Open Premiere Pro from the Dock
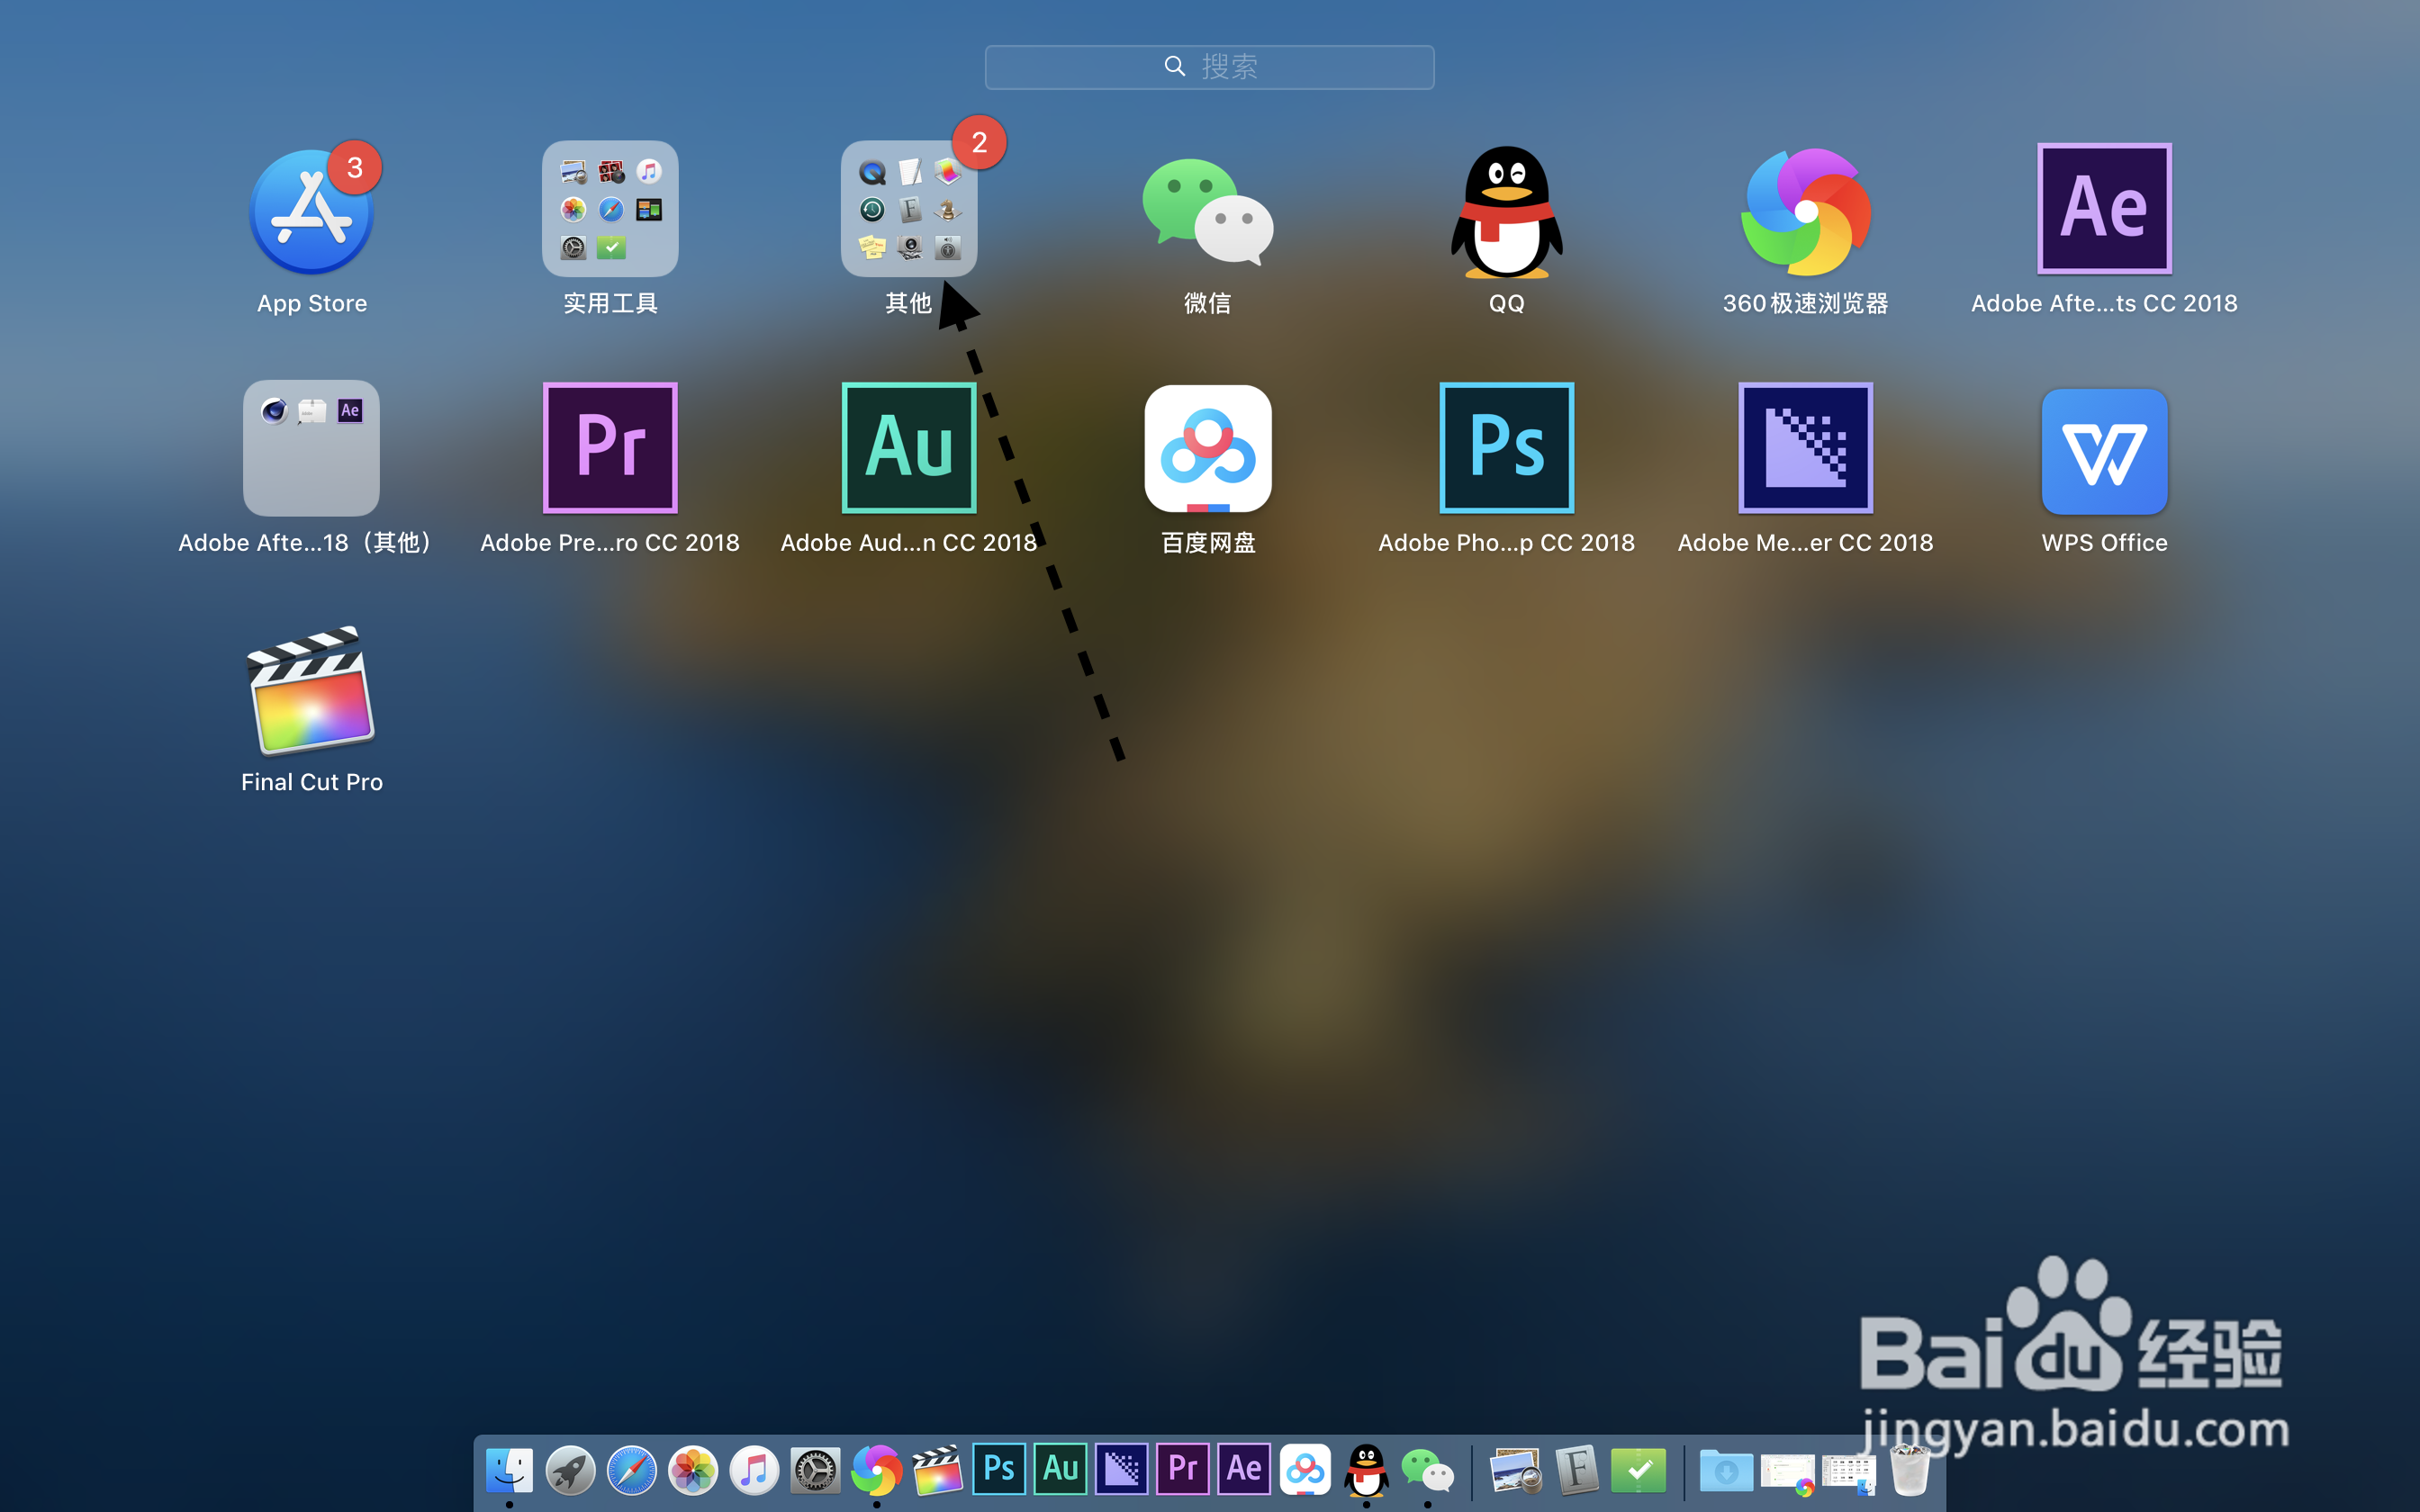Screen dimensions: 2420x1512 coord(1183,1468)
